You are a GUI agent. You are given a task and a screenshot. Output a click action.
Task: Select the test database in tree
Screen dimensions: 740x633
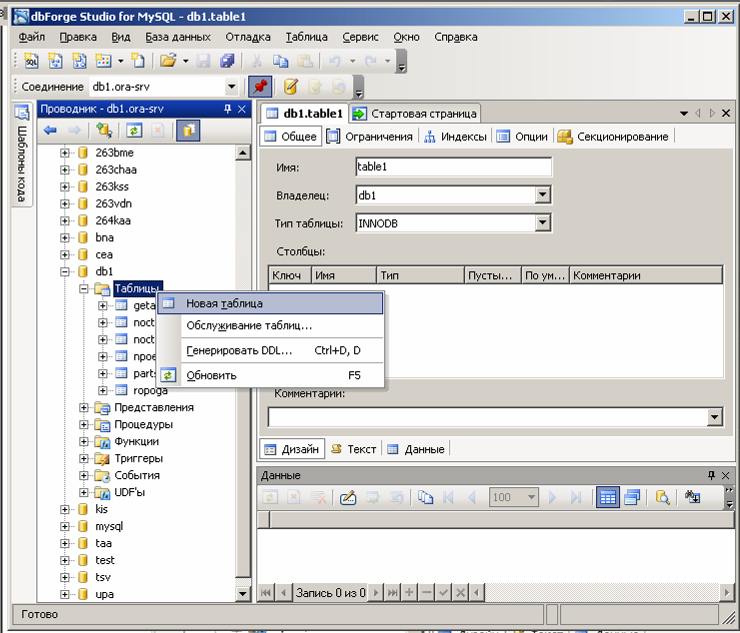(x=105, y=560)
